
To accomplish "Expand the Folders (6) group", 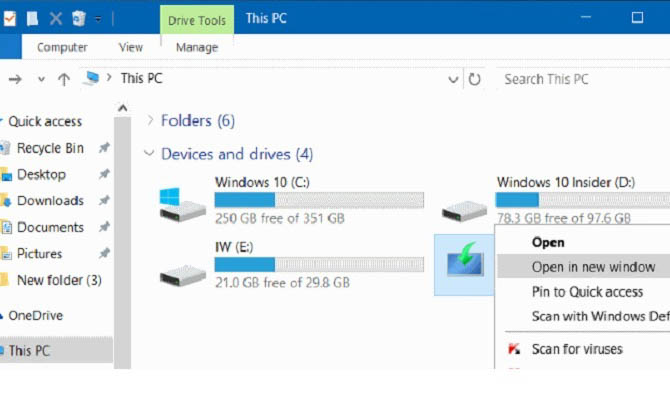I will point(150,120).
